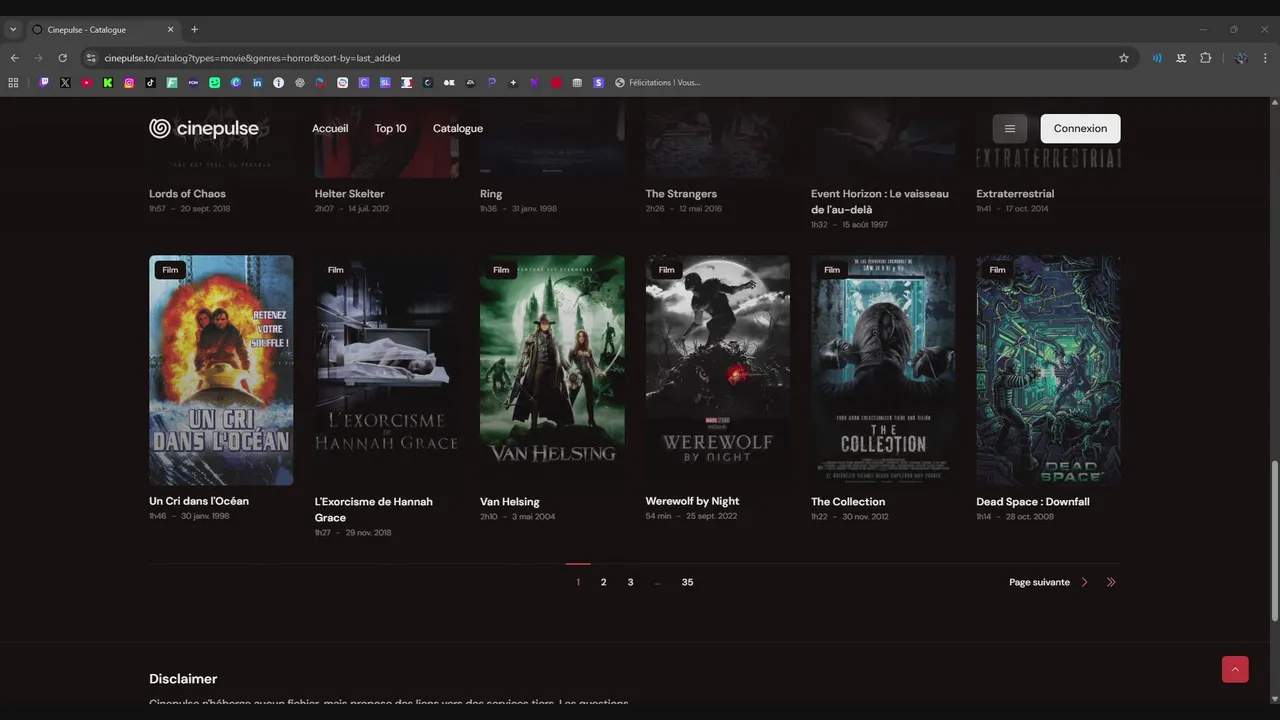Viewport: 1280px width, 720px height.
Task: Click the Extraterrestrial title
Action: 1015,194
